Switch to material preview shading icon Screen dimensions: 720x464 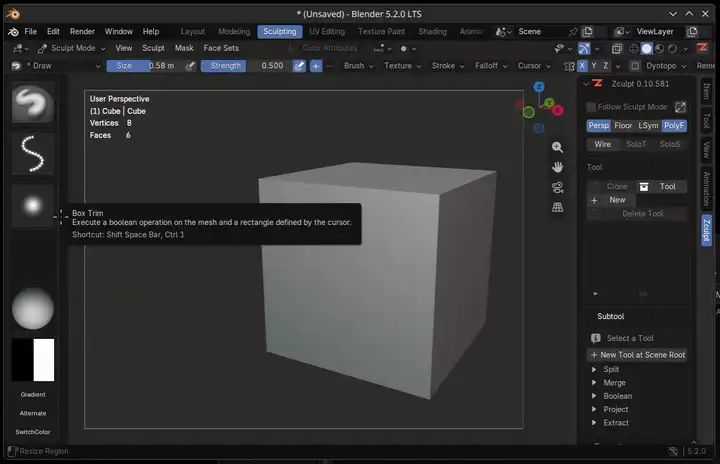(659, 48)
